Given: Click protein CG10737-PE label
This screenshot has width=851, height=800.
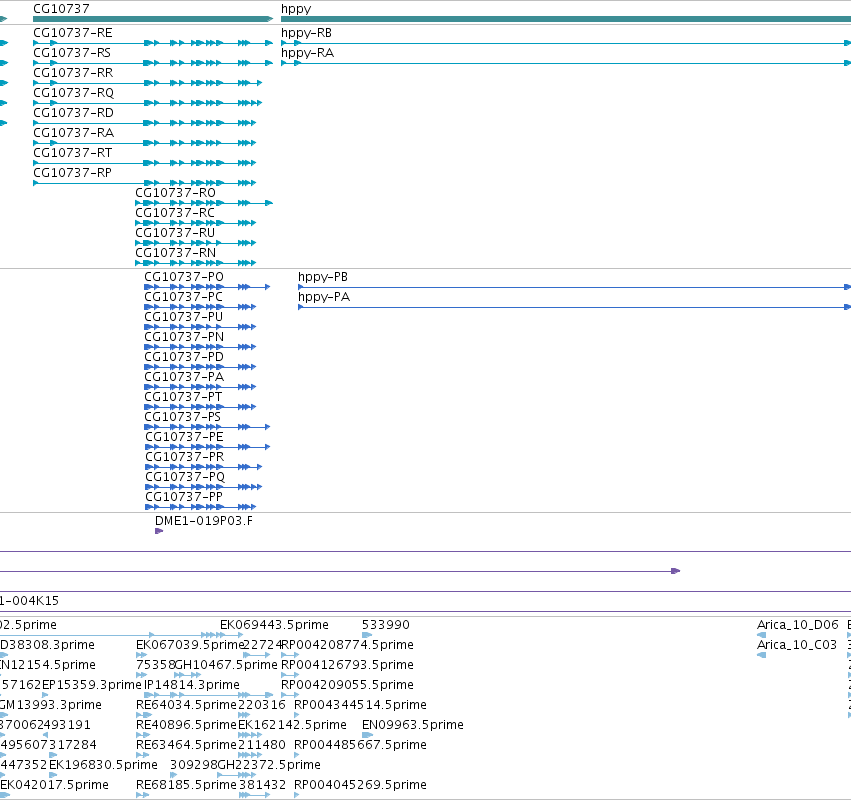Looking at the screenshot, I should click(184, 437).
